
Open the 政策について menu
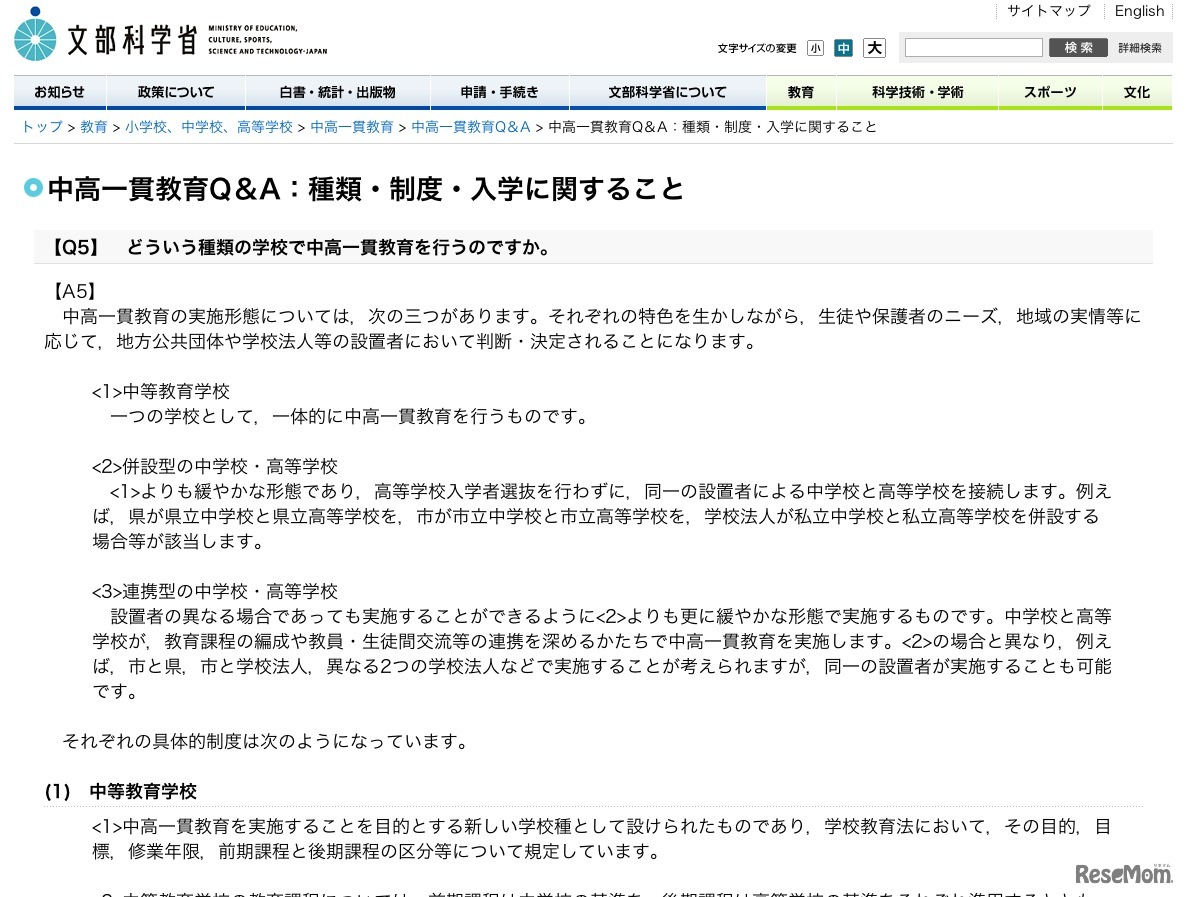point(175,92)
